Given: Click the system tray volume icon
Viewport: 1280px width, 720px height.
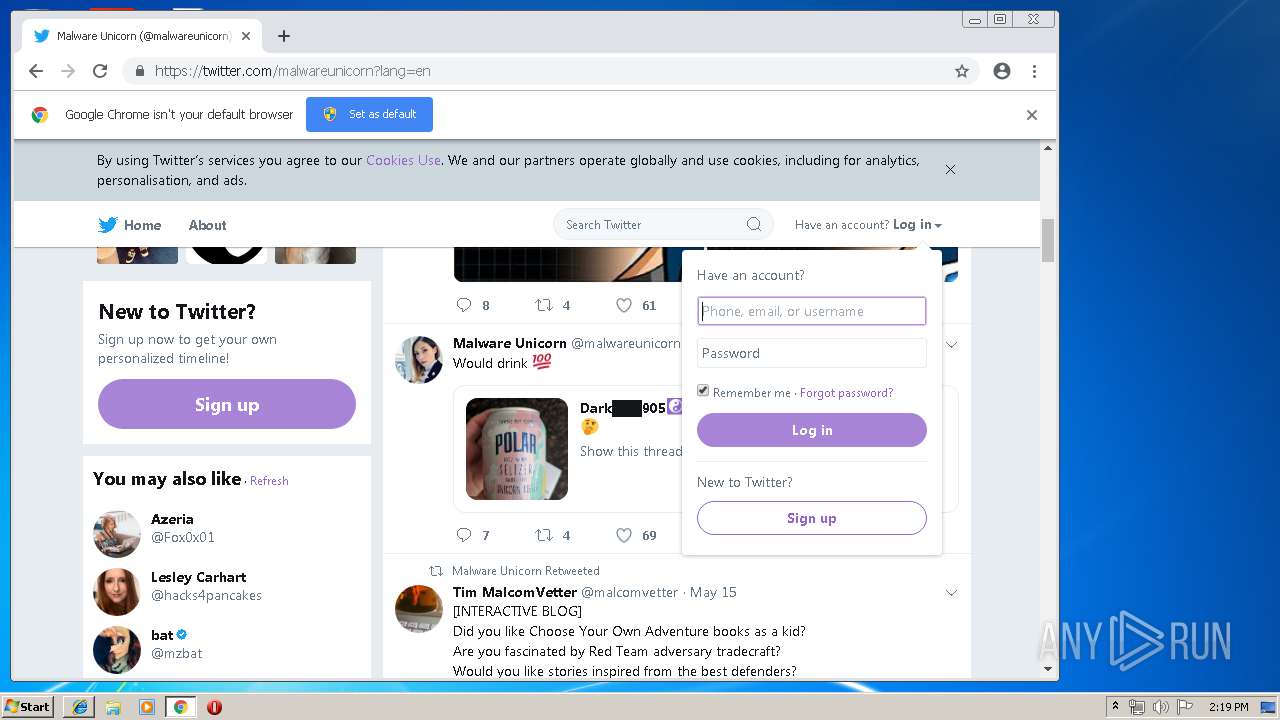Looking at the screenshot, I should click(x=1160, y=707).
